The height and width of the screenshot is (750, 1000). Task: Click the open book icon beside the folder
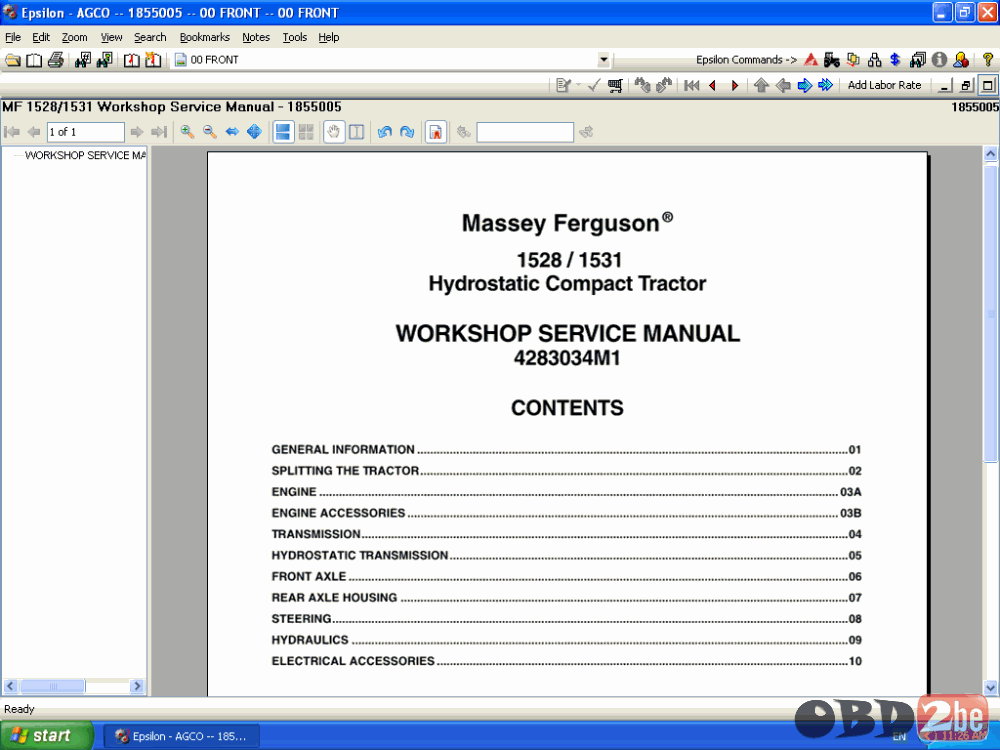[x=34, y=61]
